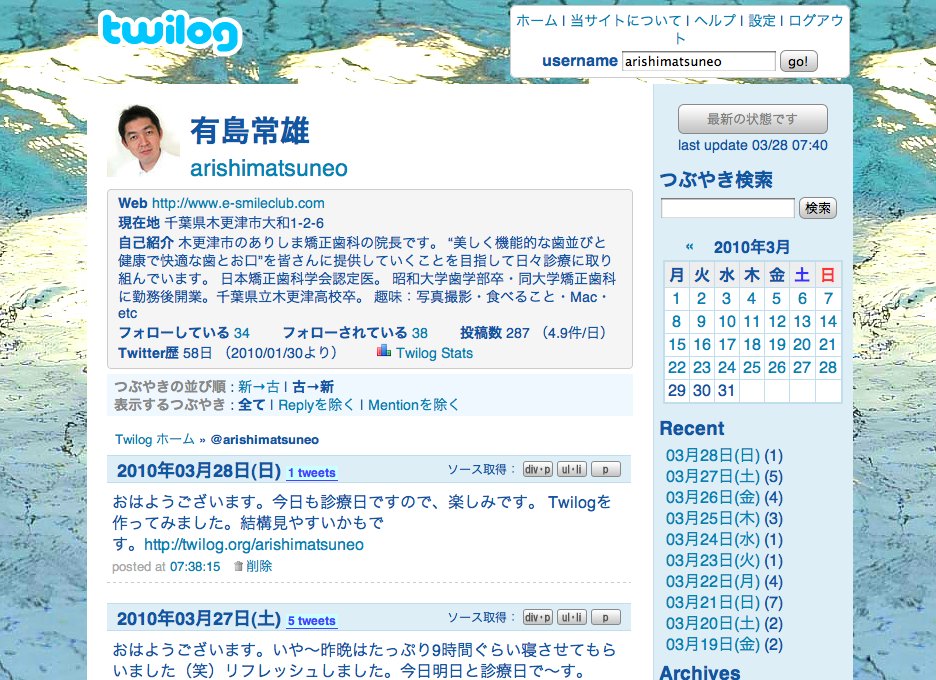
Task: Open the e-smileclub.com web link
Action: click(x=238, y=203)
